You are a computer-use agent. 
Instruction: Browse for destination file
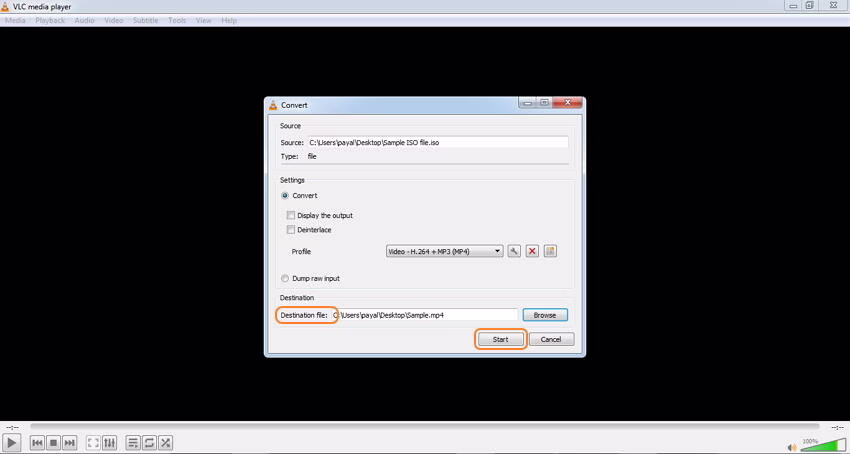(x=545, y=315)
